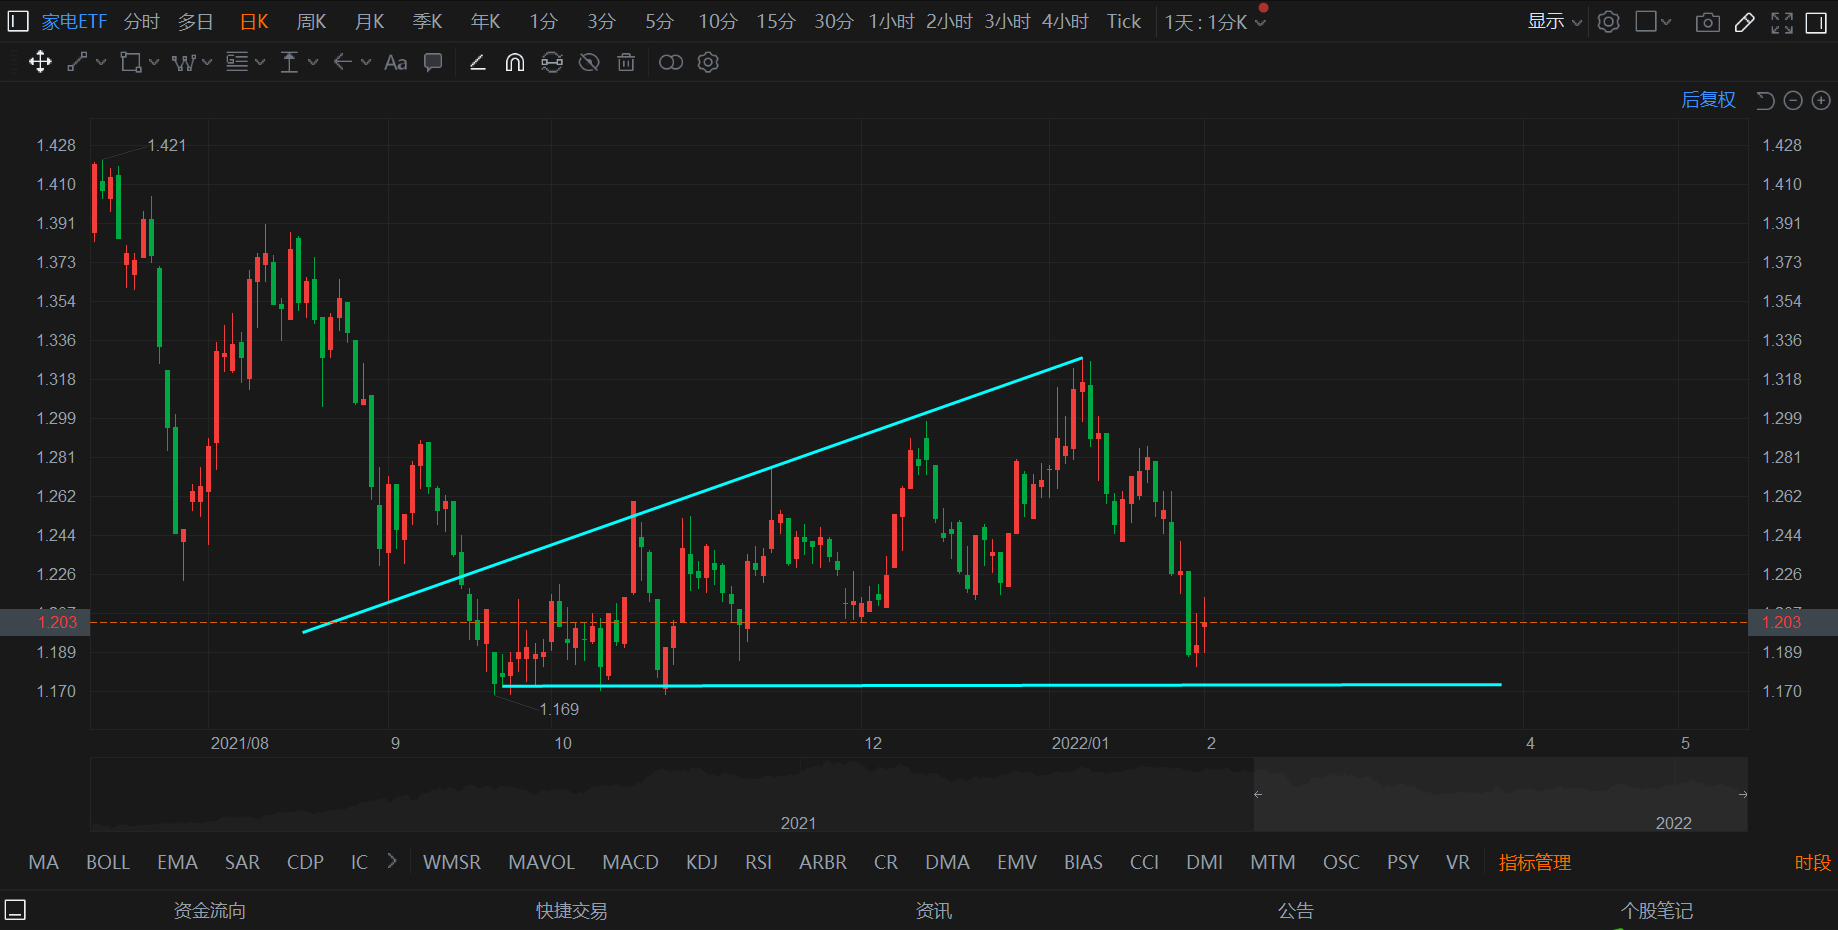Click the highlighted range in overview timeline
1838x930 pixels.
click(1500, 795)
